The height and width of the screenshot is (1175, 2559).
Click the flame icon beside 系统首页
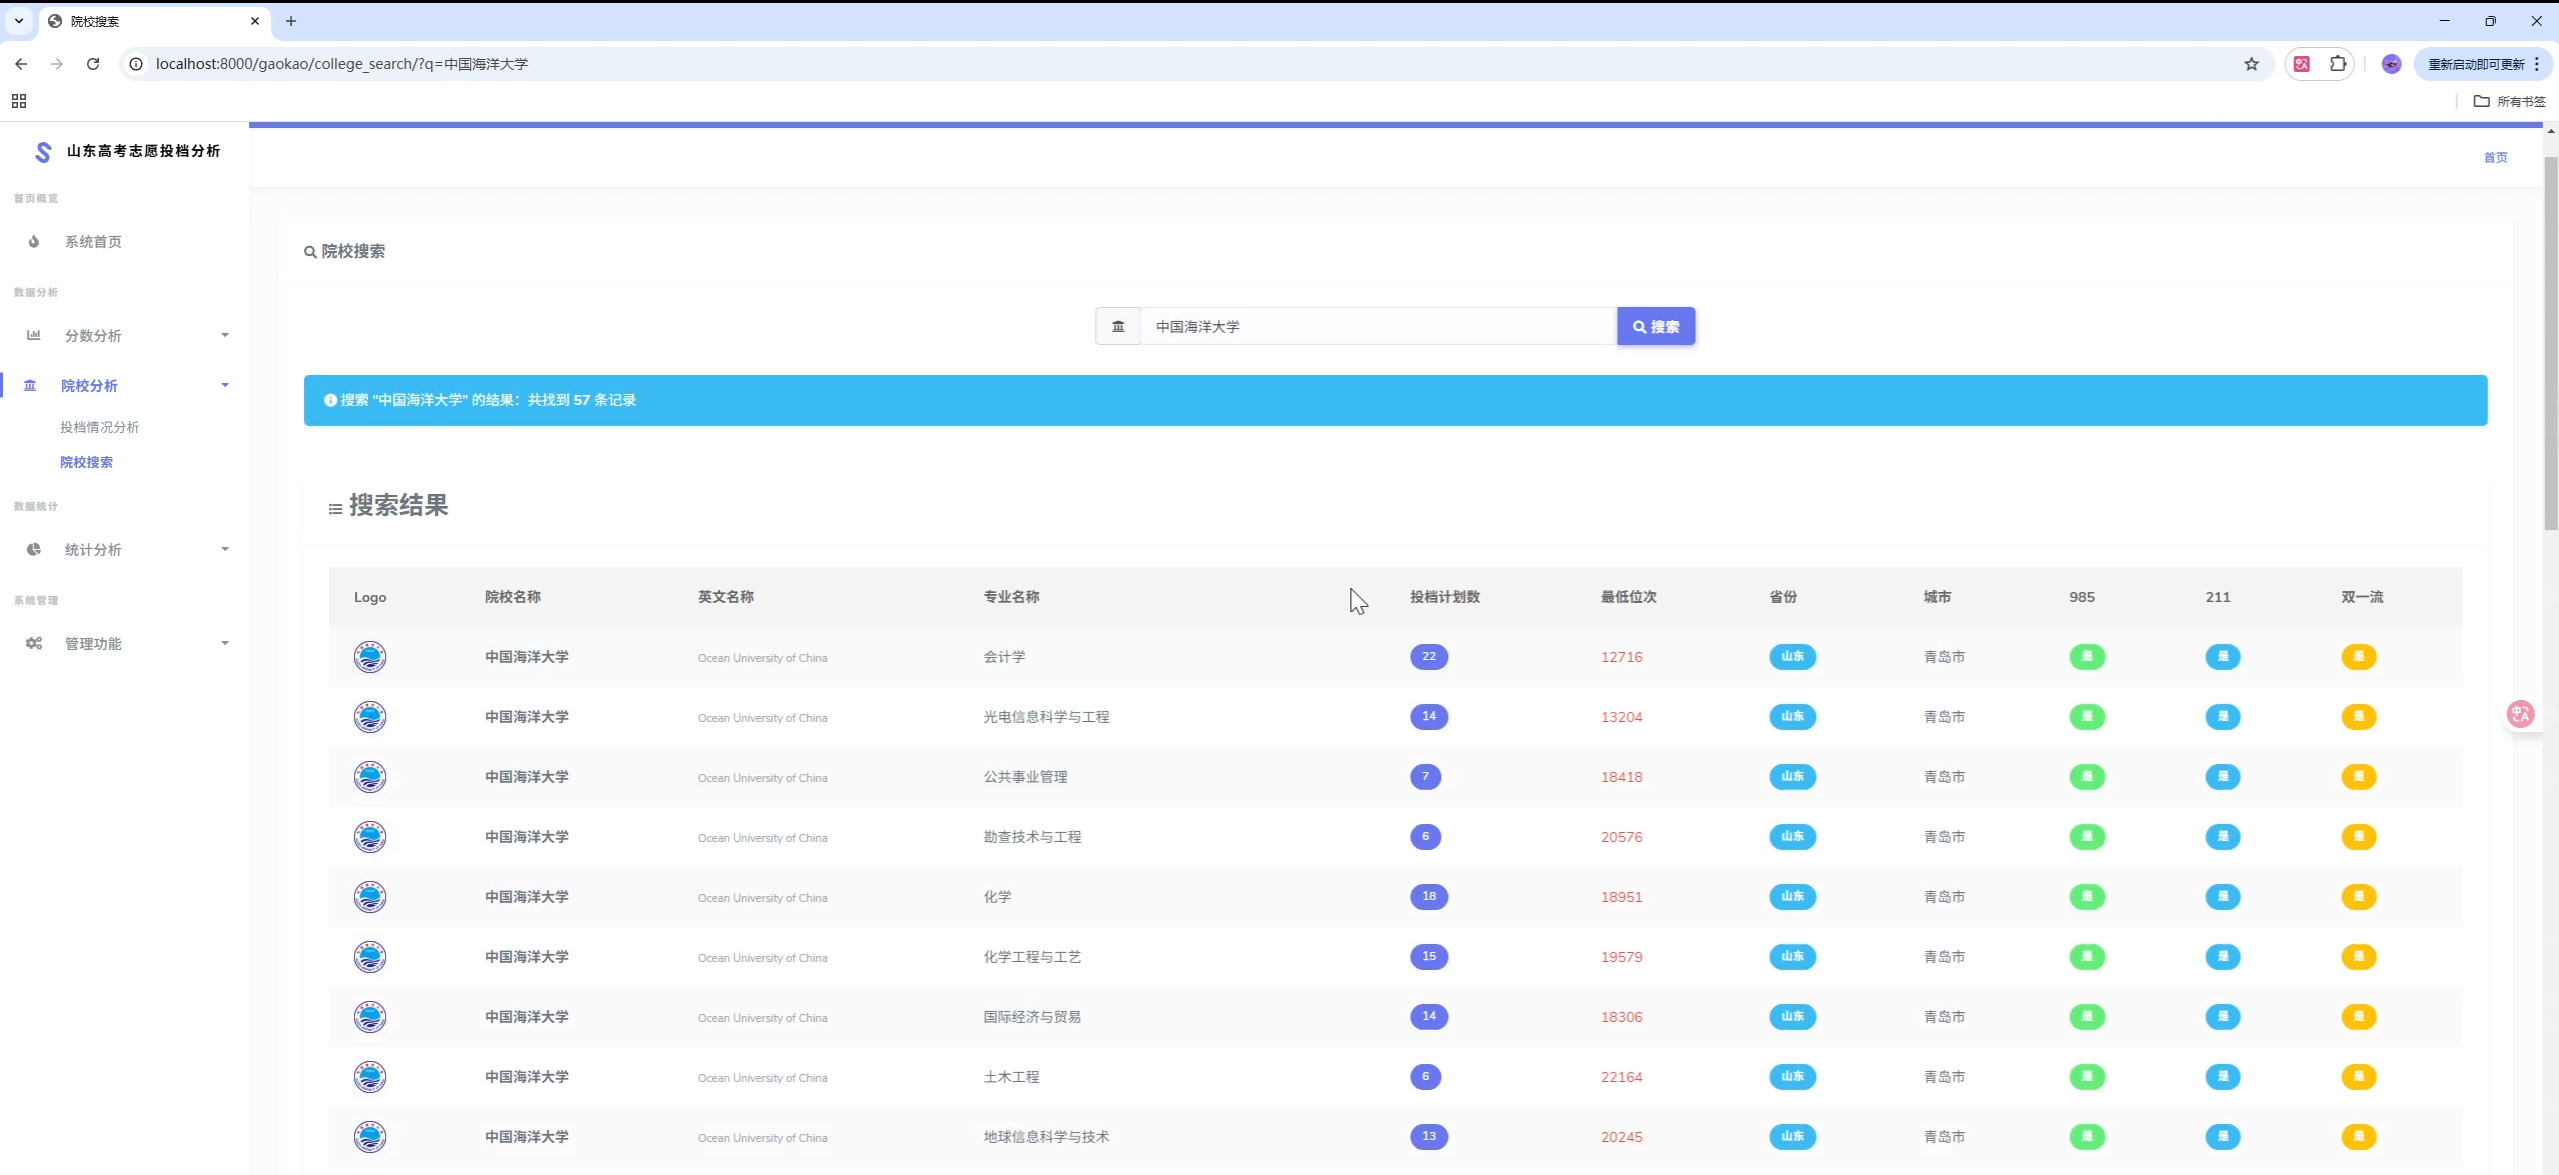[34, 241]
